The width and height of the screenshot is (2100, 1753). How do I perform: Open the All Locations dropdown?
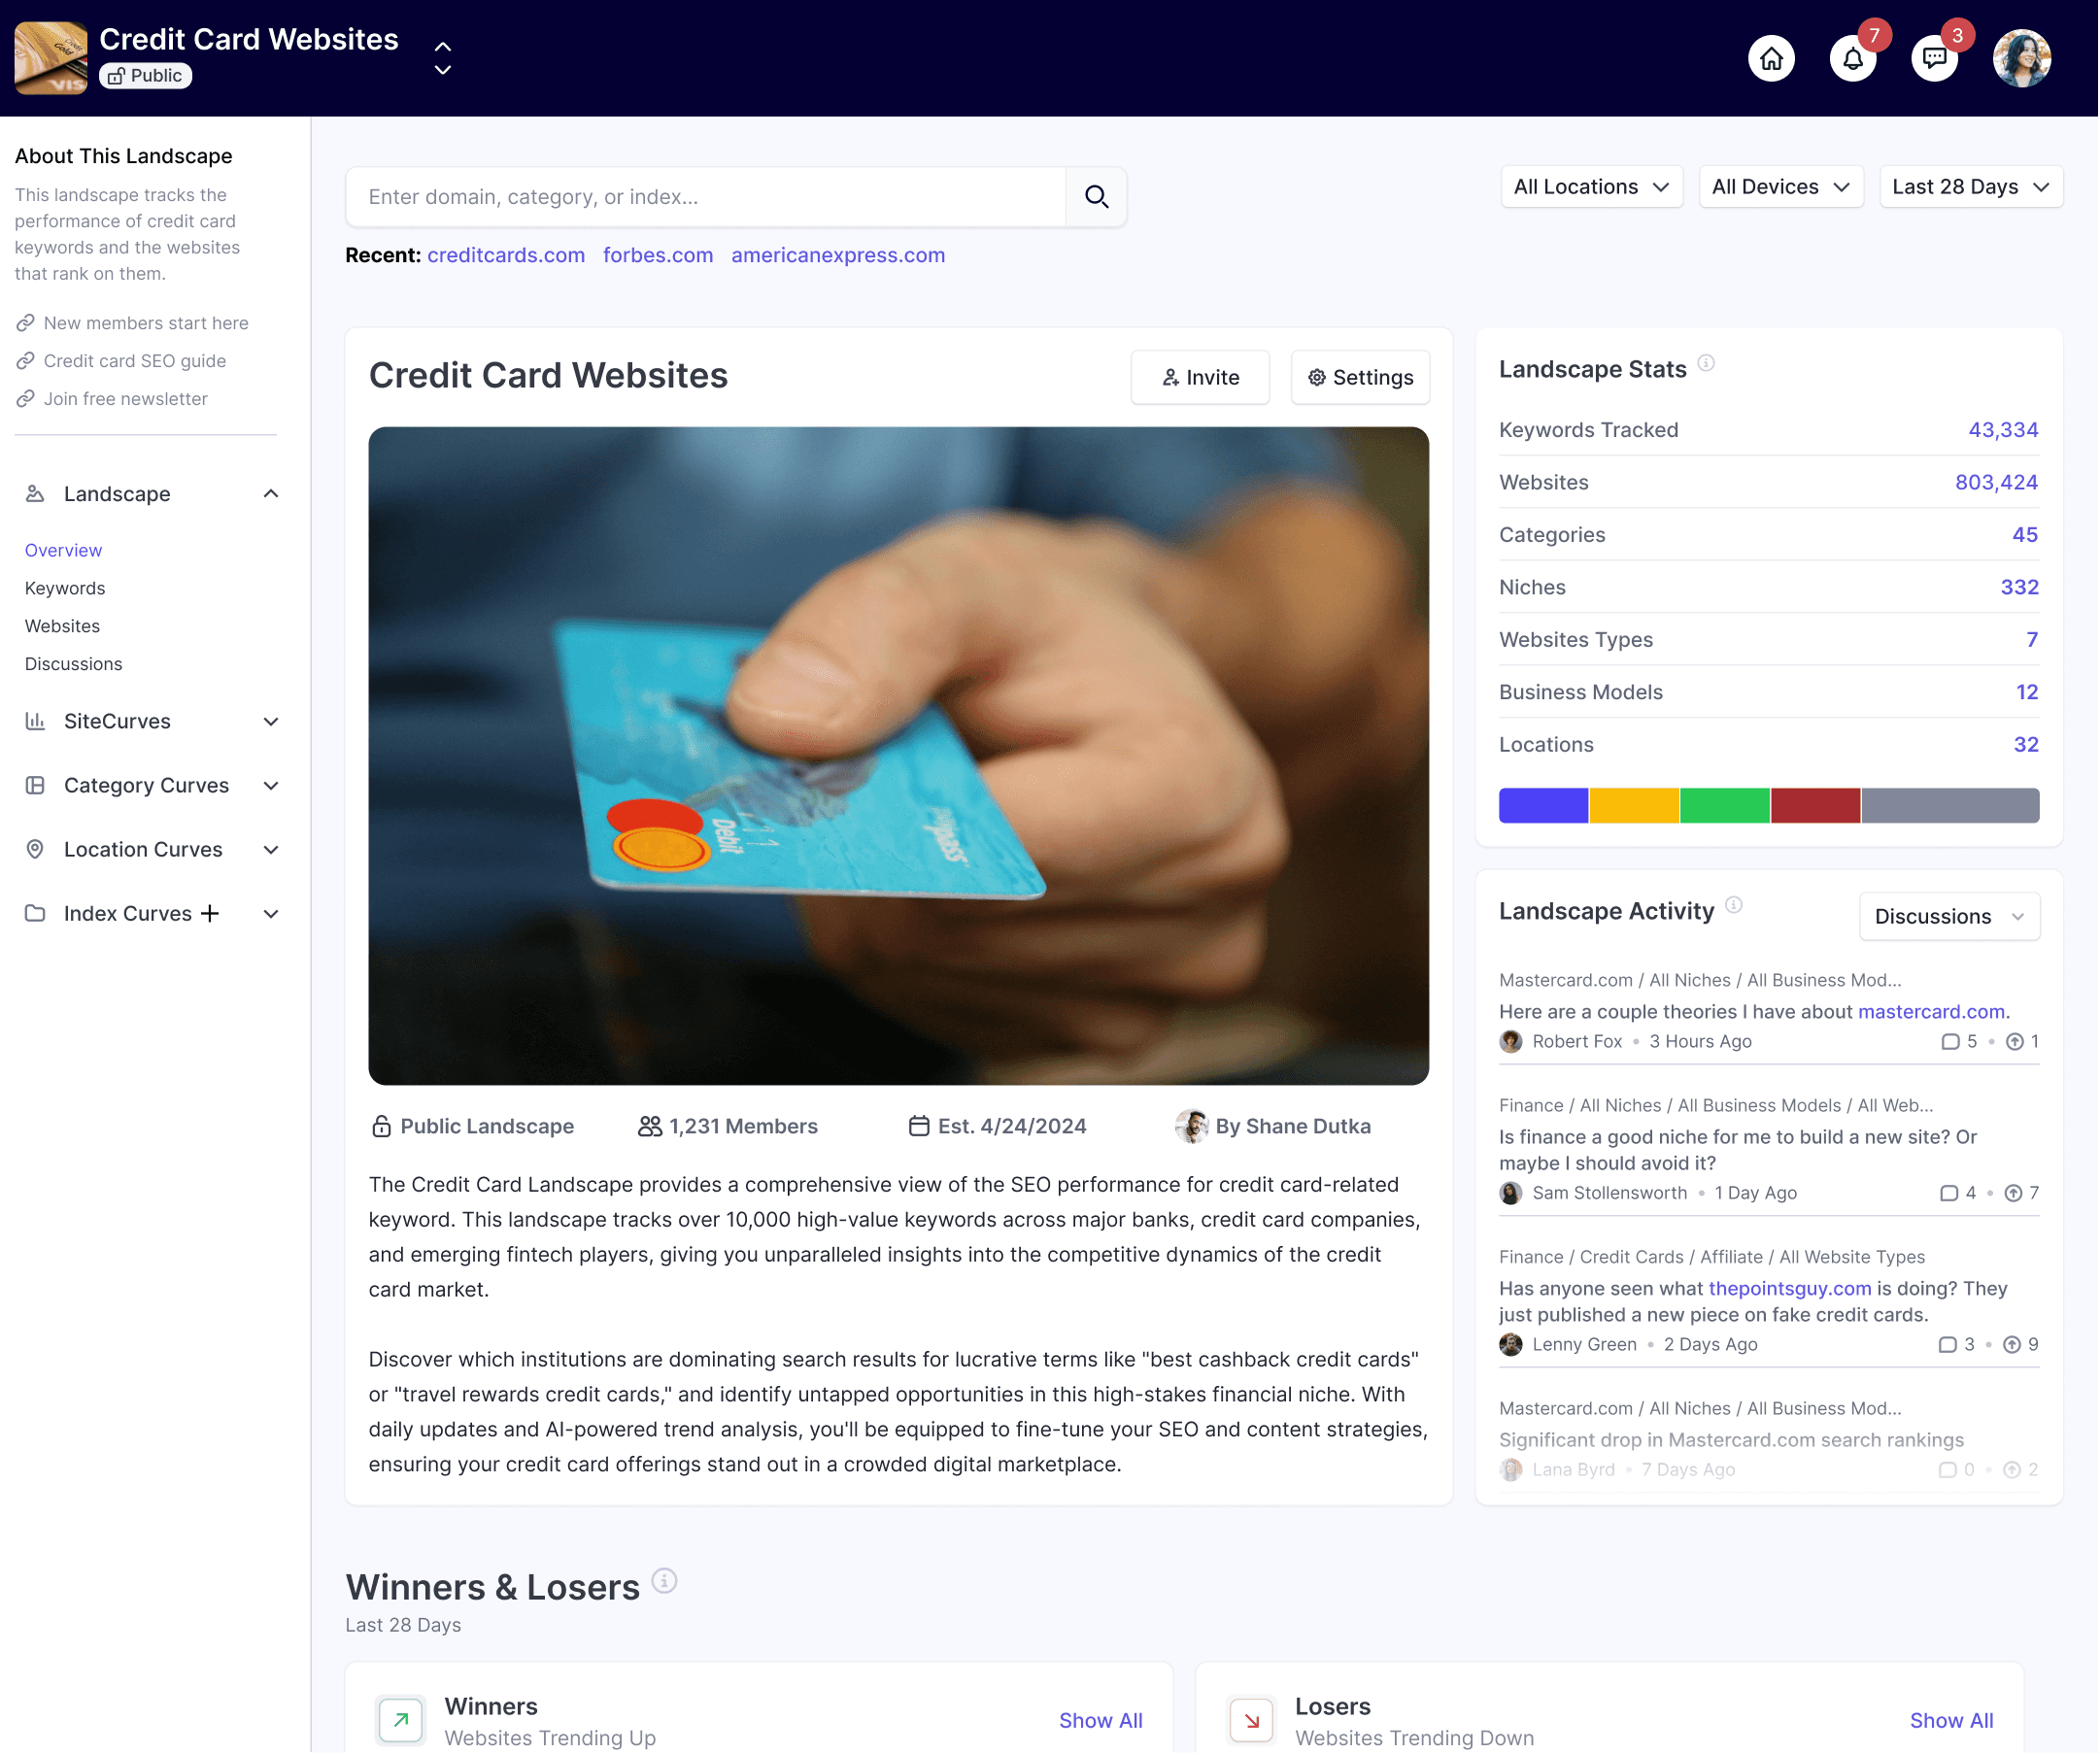pyautogui.click(x=1592, y=187)
